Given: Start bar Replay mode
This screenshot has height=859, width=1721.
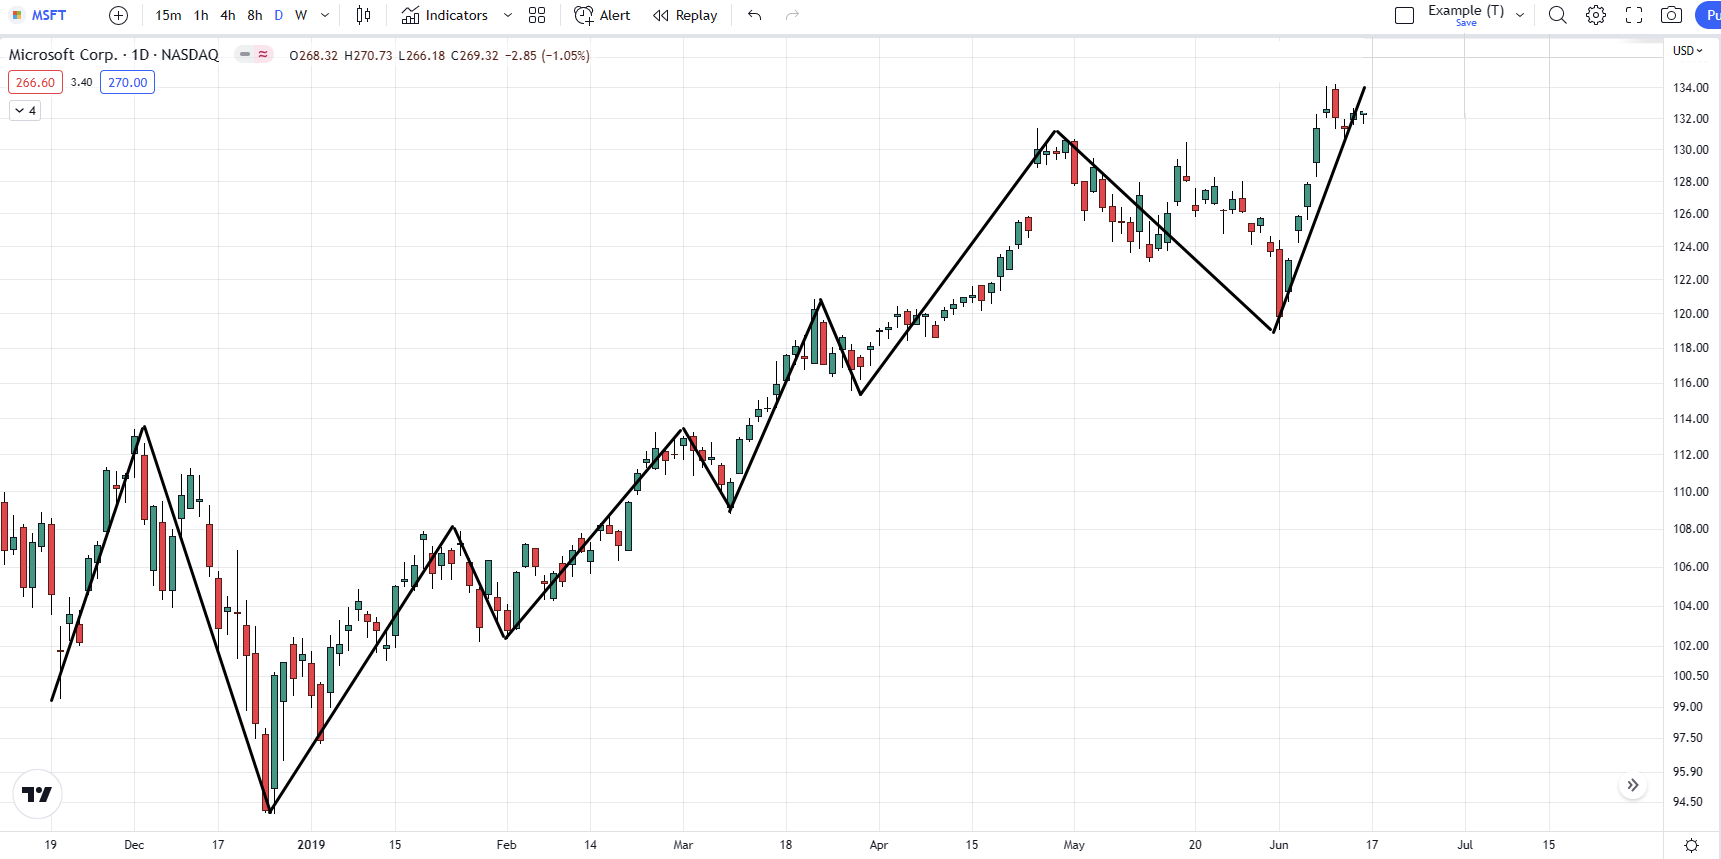Looking at the screenshot, I should (x=686, y=15).
